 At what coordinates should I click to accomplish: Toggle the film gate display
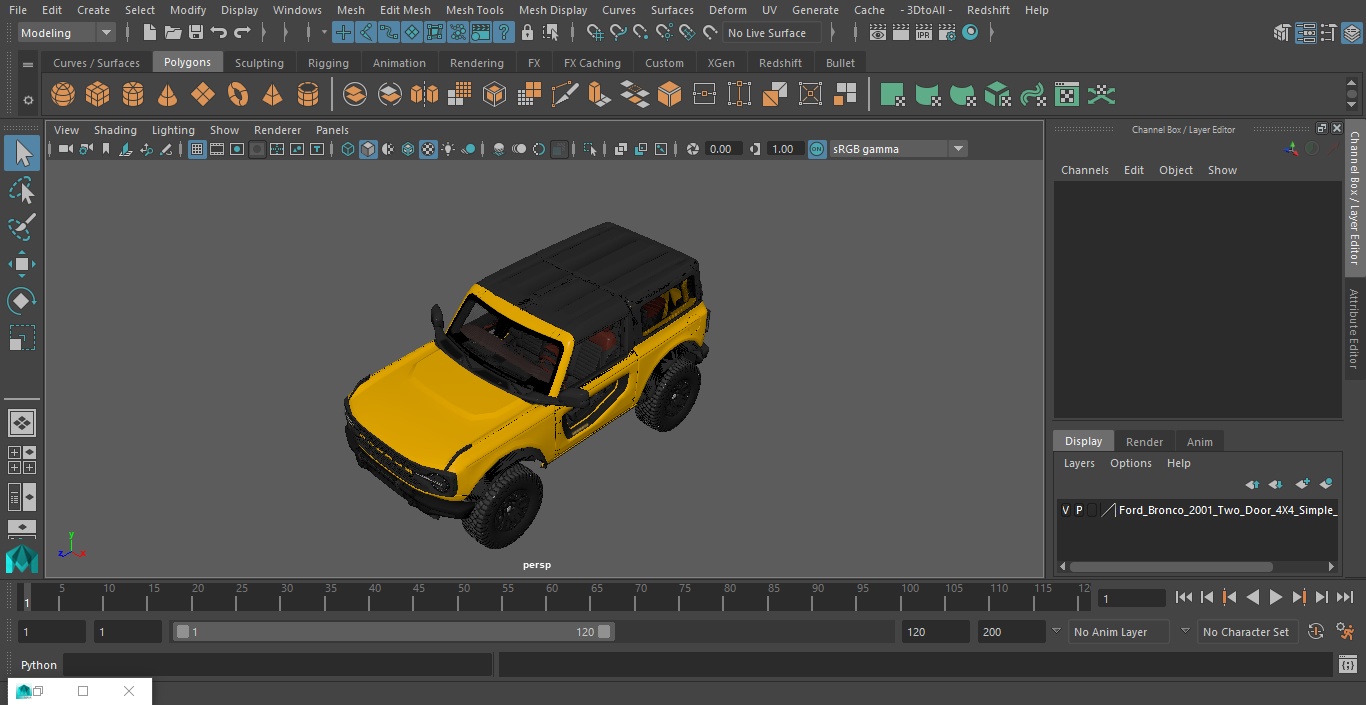(217, 149)
